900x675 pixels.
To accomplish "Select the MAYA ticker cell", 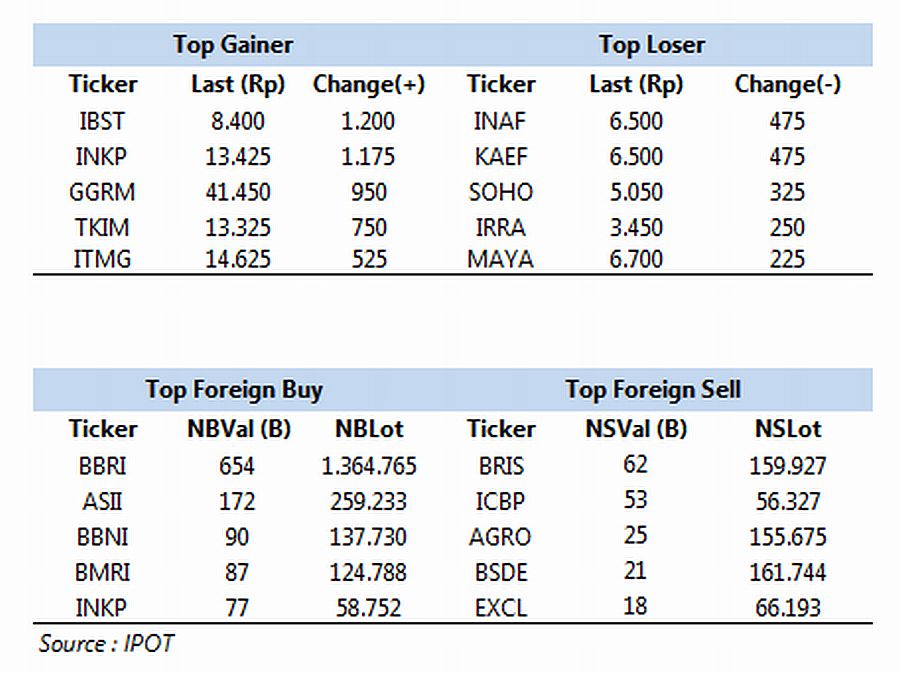I will 501,259.
